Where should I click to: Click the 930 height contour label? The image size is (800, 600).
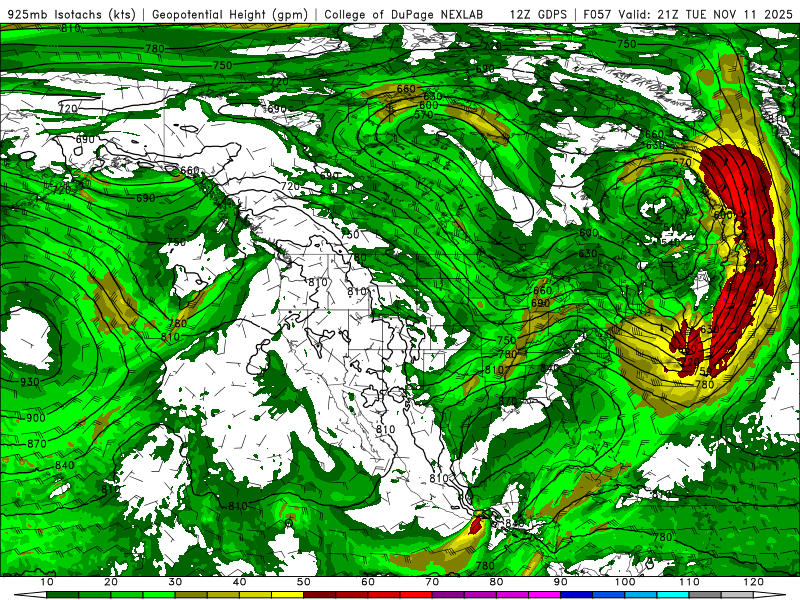(30, 382)
